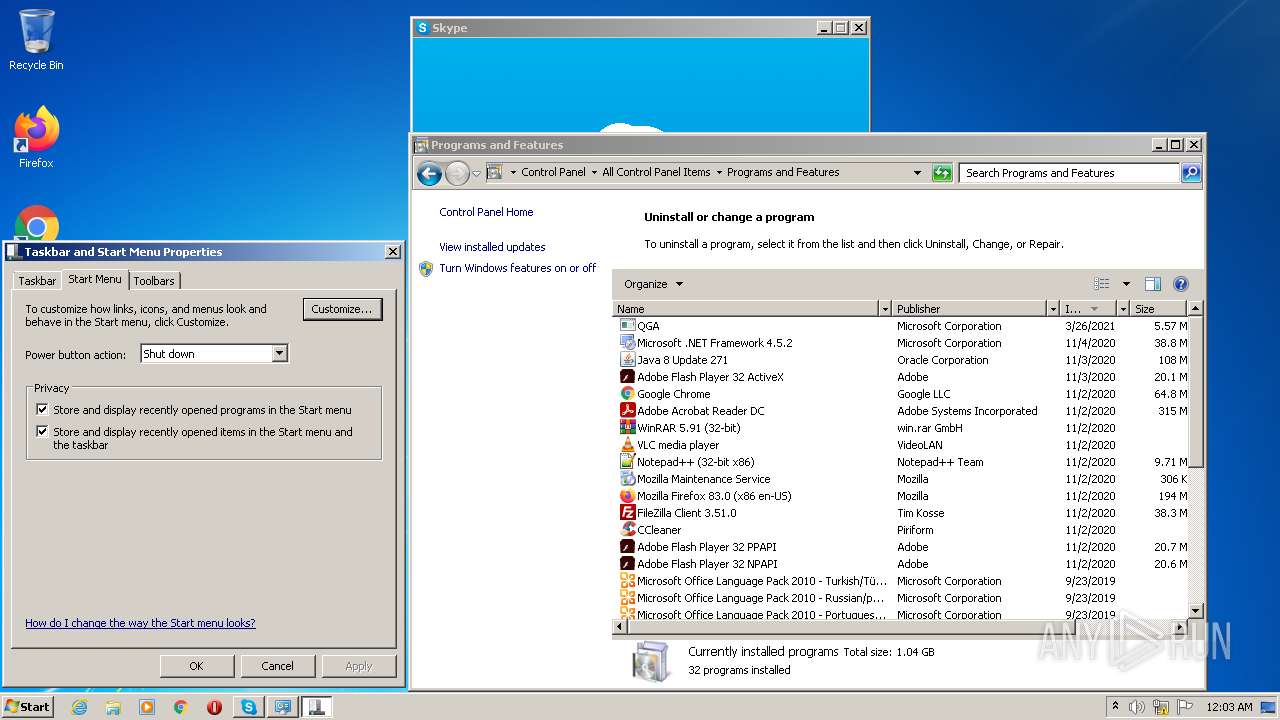Select the VLC media player cone icon
This screenshot has height=720, width=1280.
[627, 445]
